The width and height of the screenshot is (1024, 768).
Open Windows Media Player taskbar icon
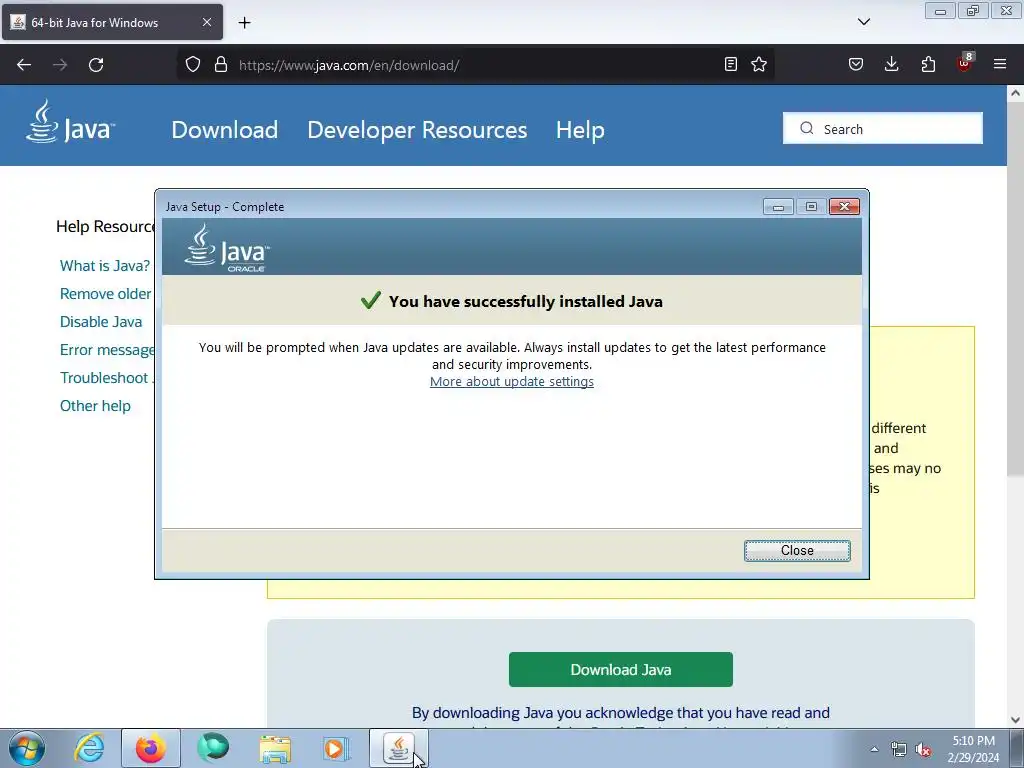[336, 748]
